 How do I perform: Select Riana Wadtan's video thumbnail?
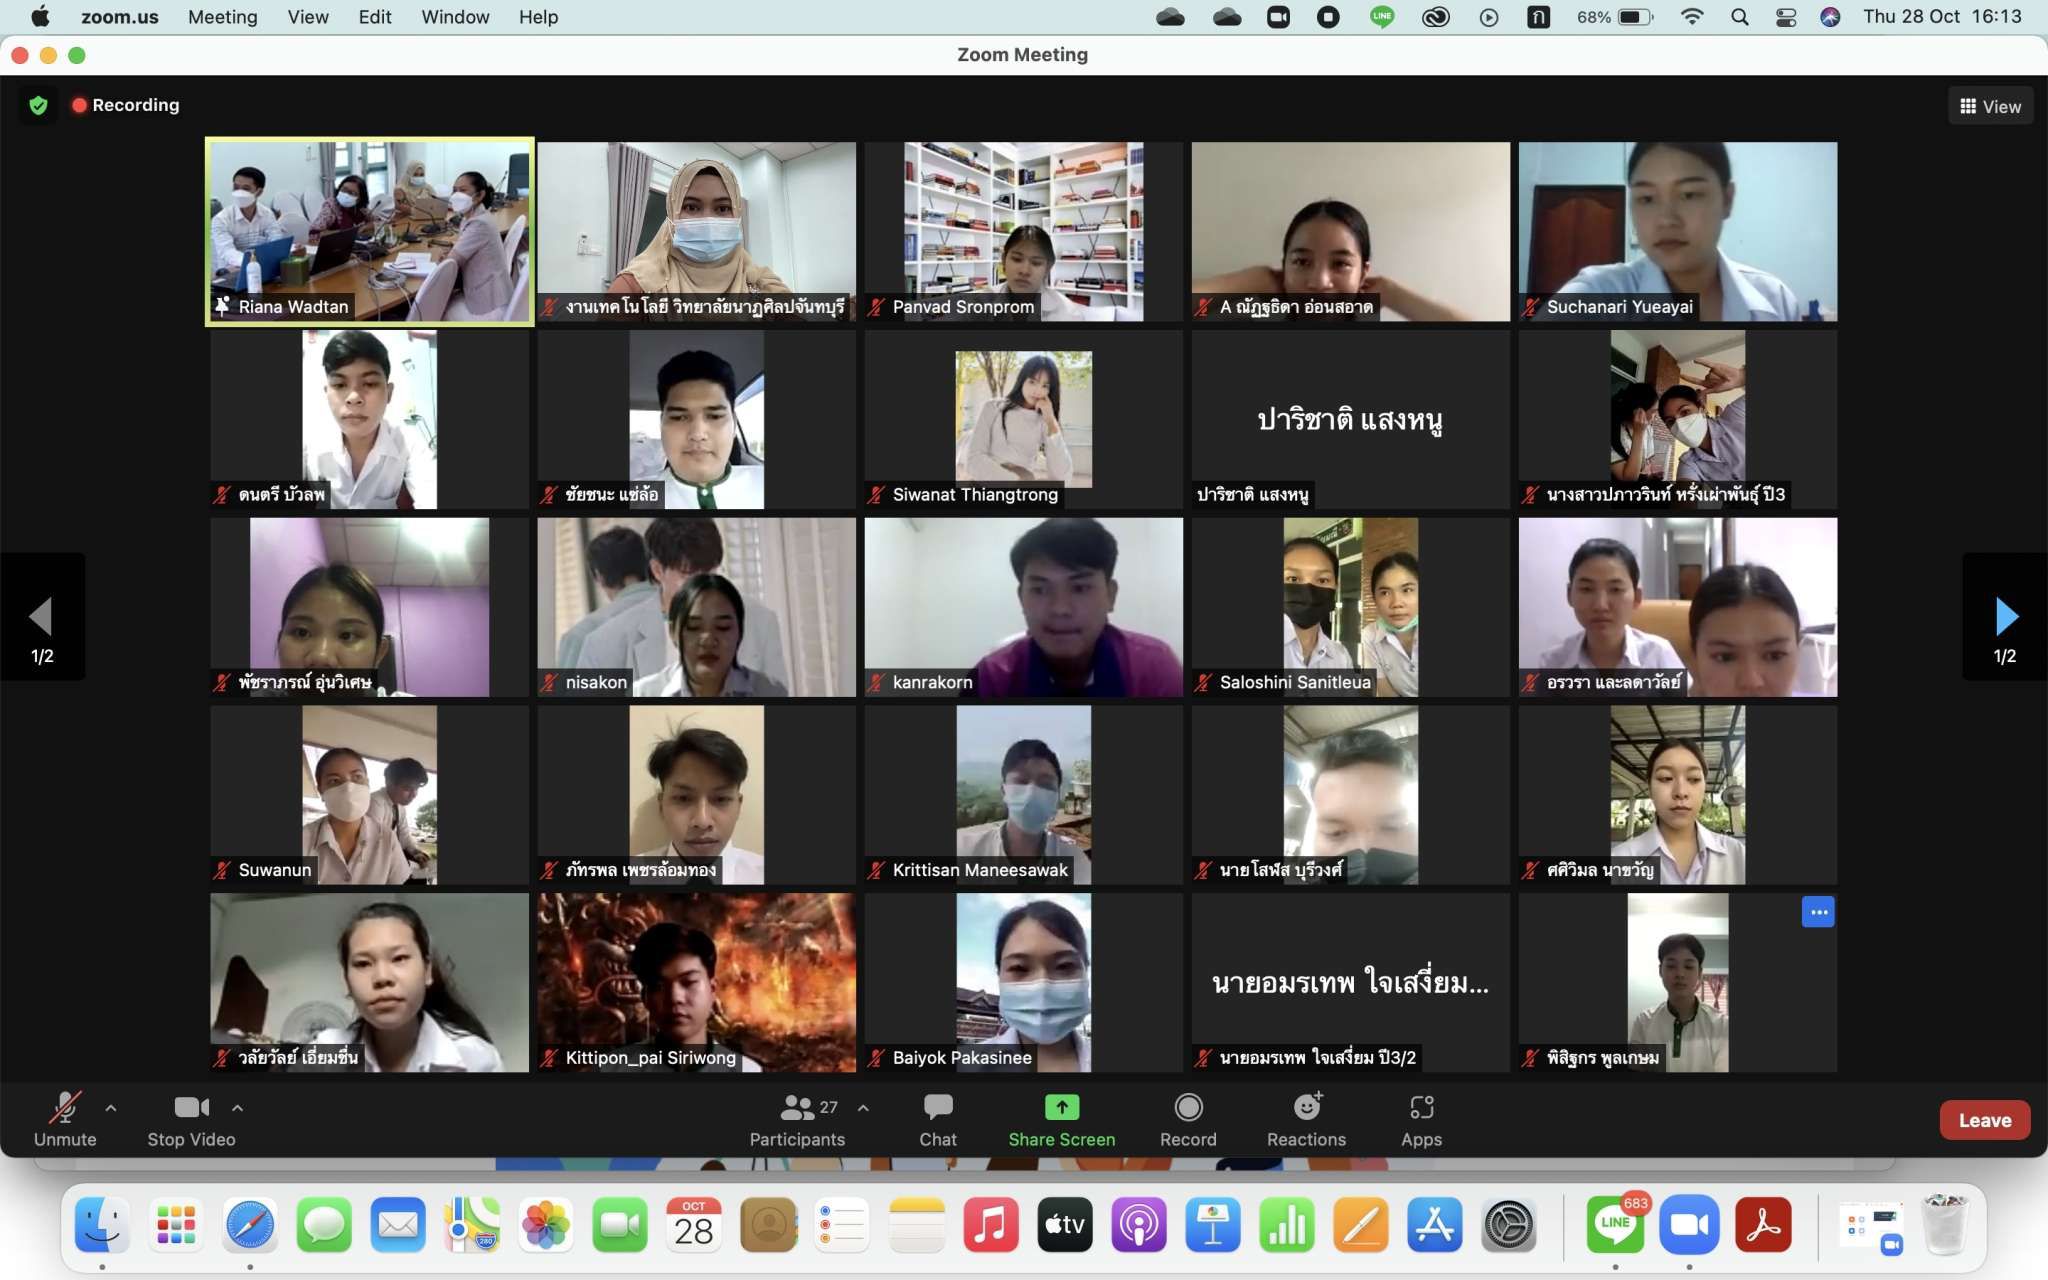tap(369, 231)
